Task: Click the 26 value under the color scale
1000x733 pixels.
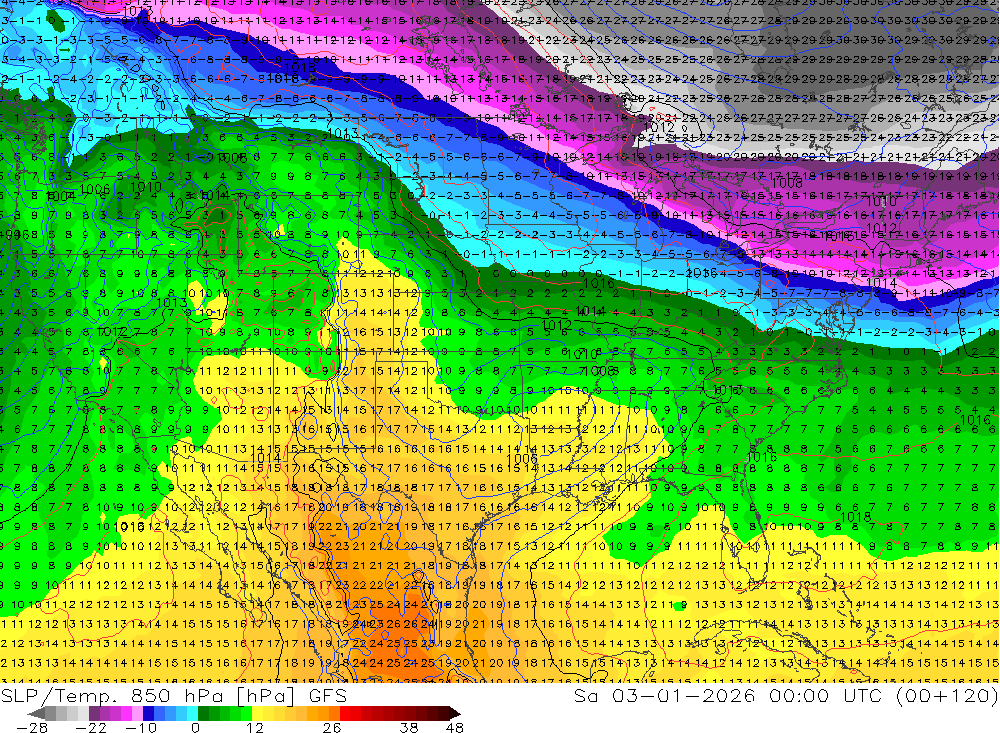Action: pyautogui.click(x=332, y=727)
